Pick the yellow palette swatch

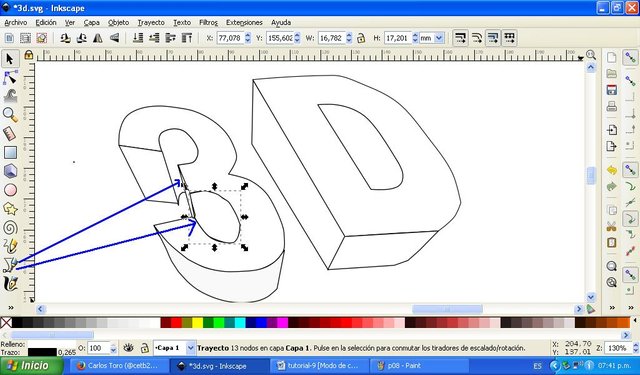click(x=198, y=323)
